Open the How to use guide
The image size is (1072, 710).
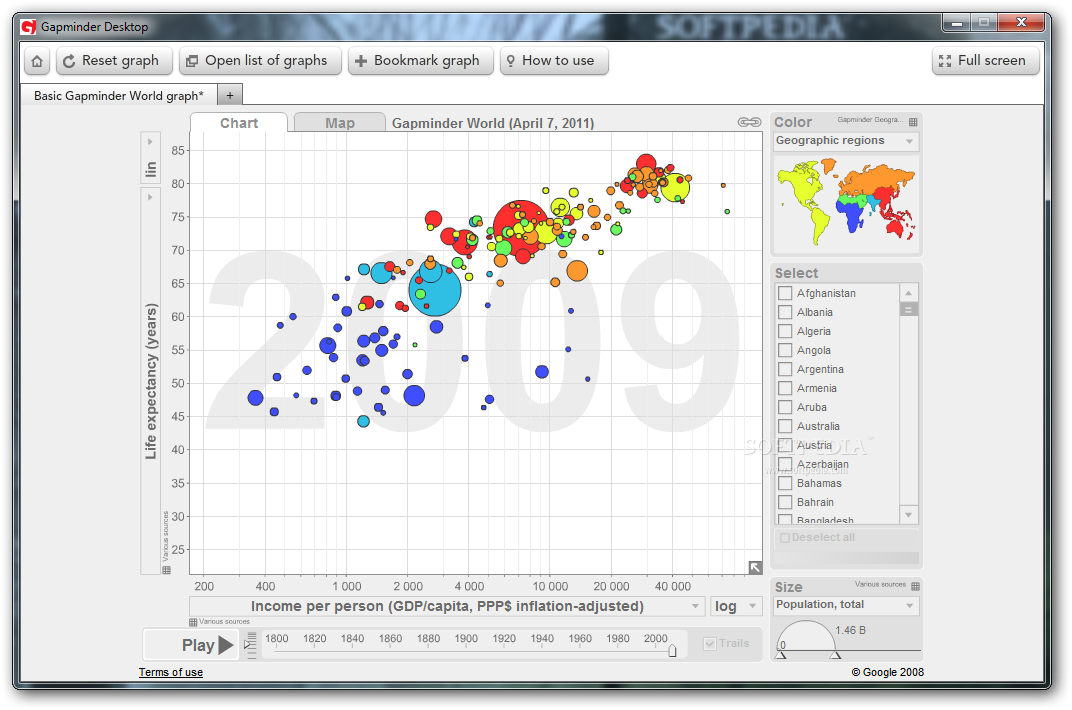pos(554,61)
